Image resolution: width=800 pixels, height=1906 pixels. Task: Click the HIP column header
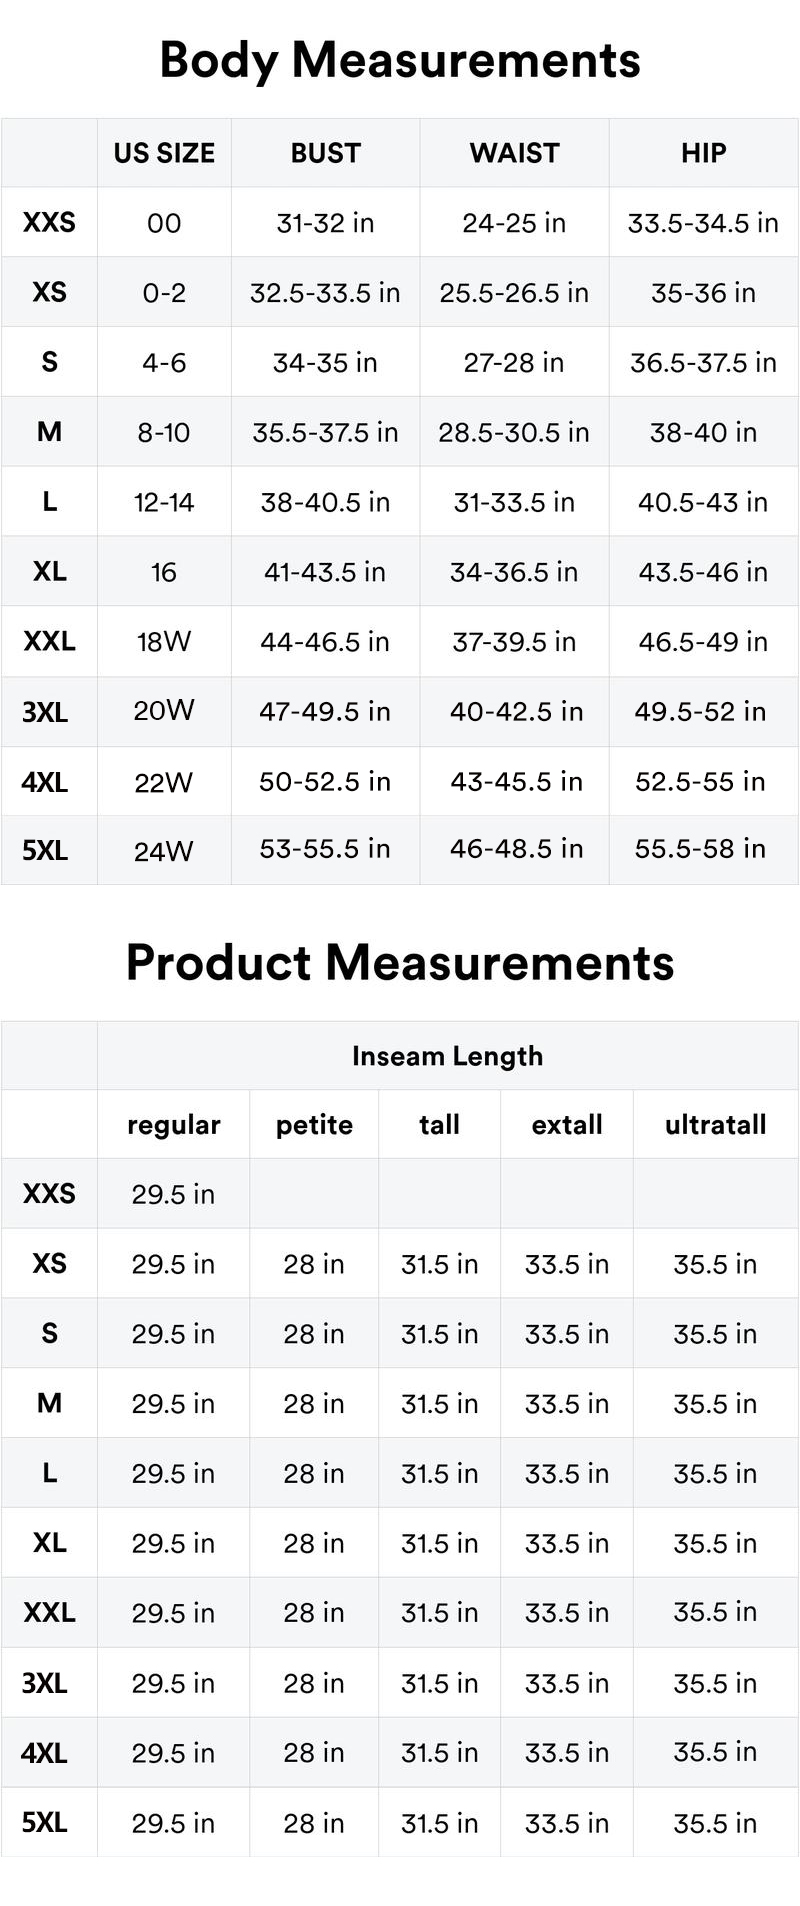703,153
